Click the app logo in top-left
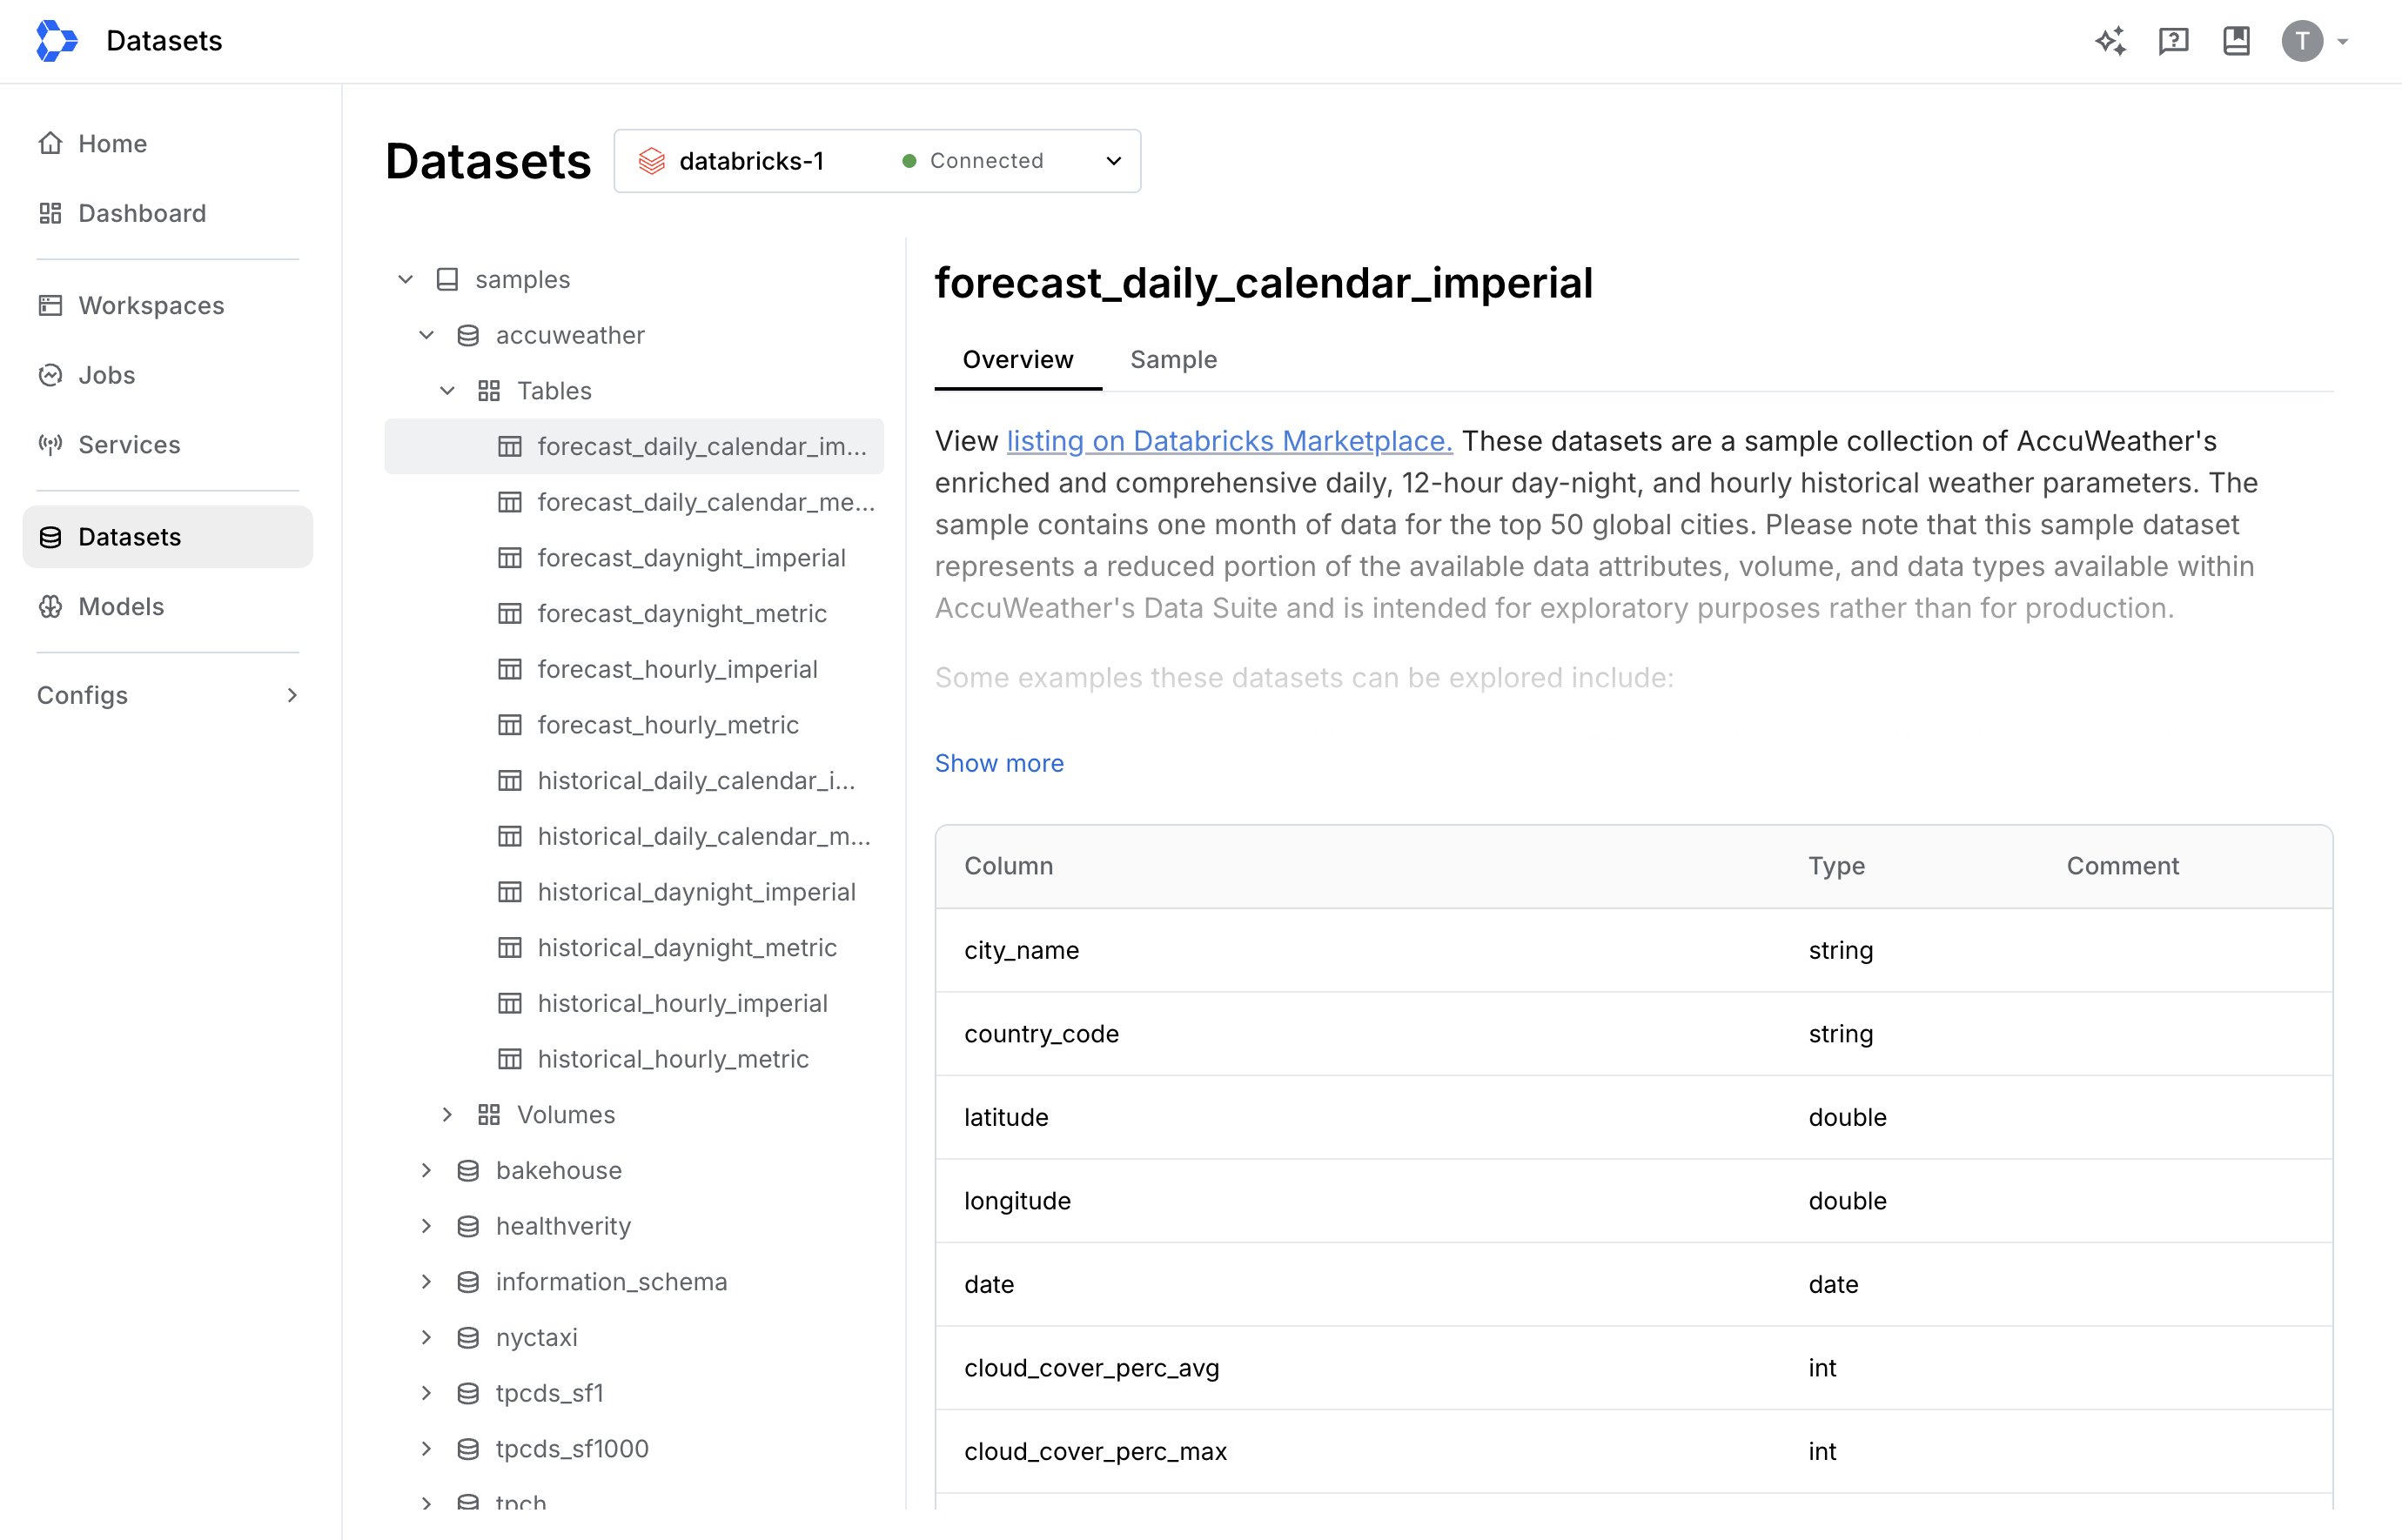 [x=56, y=41]
